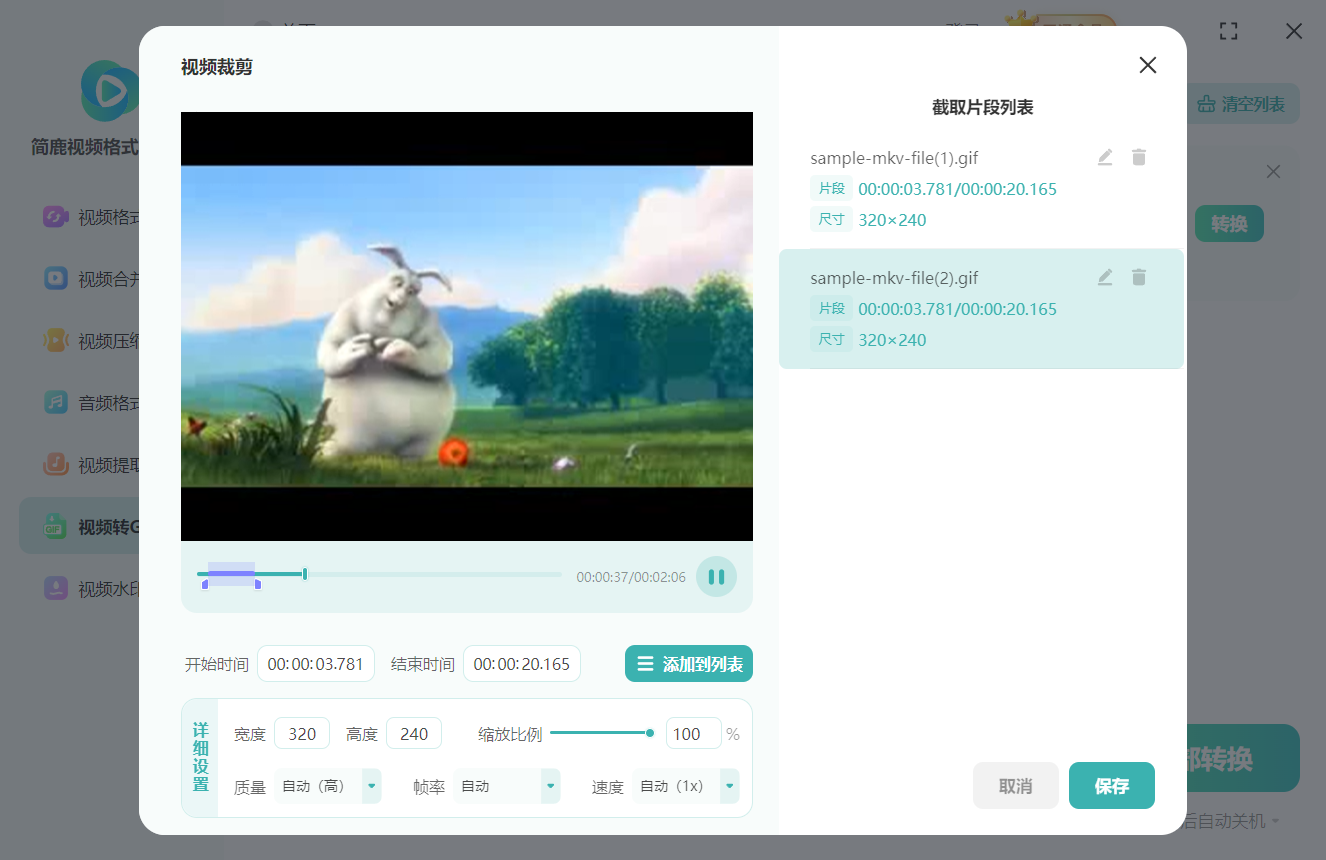Click the 开始时间 start time input field
Screen dimensions: 1326x860
click(x=316, y=663)
